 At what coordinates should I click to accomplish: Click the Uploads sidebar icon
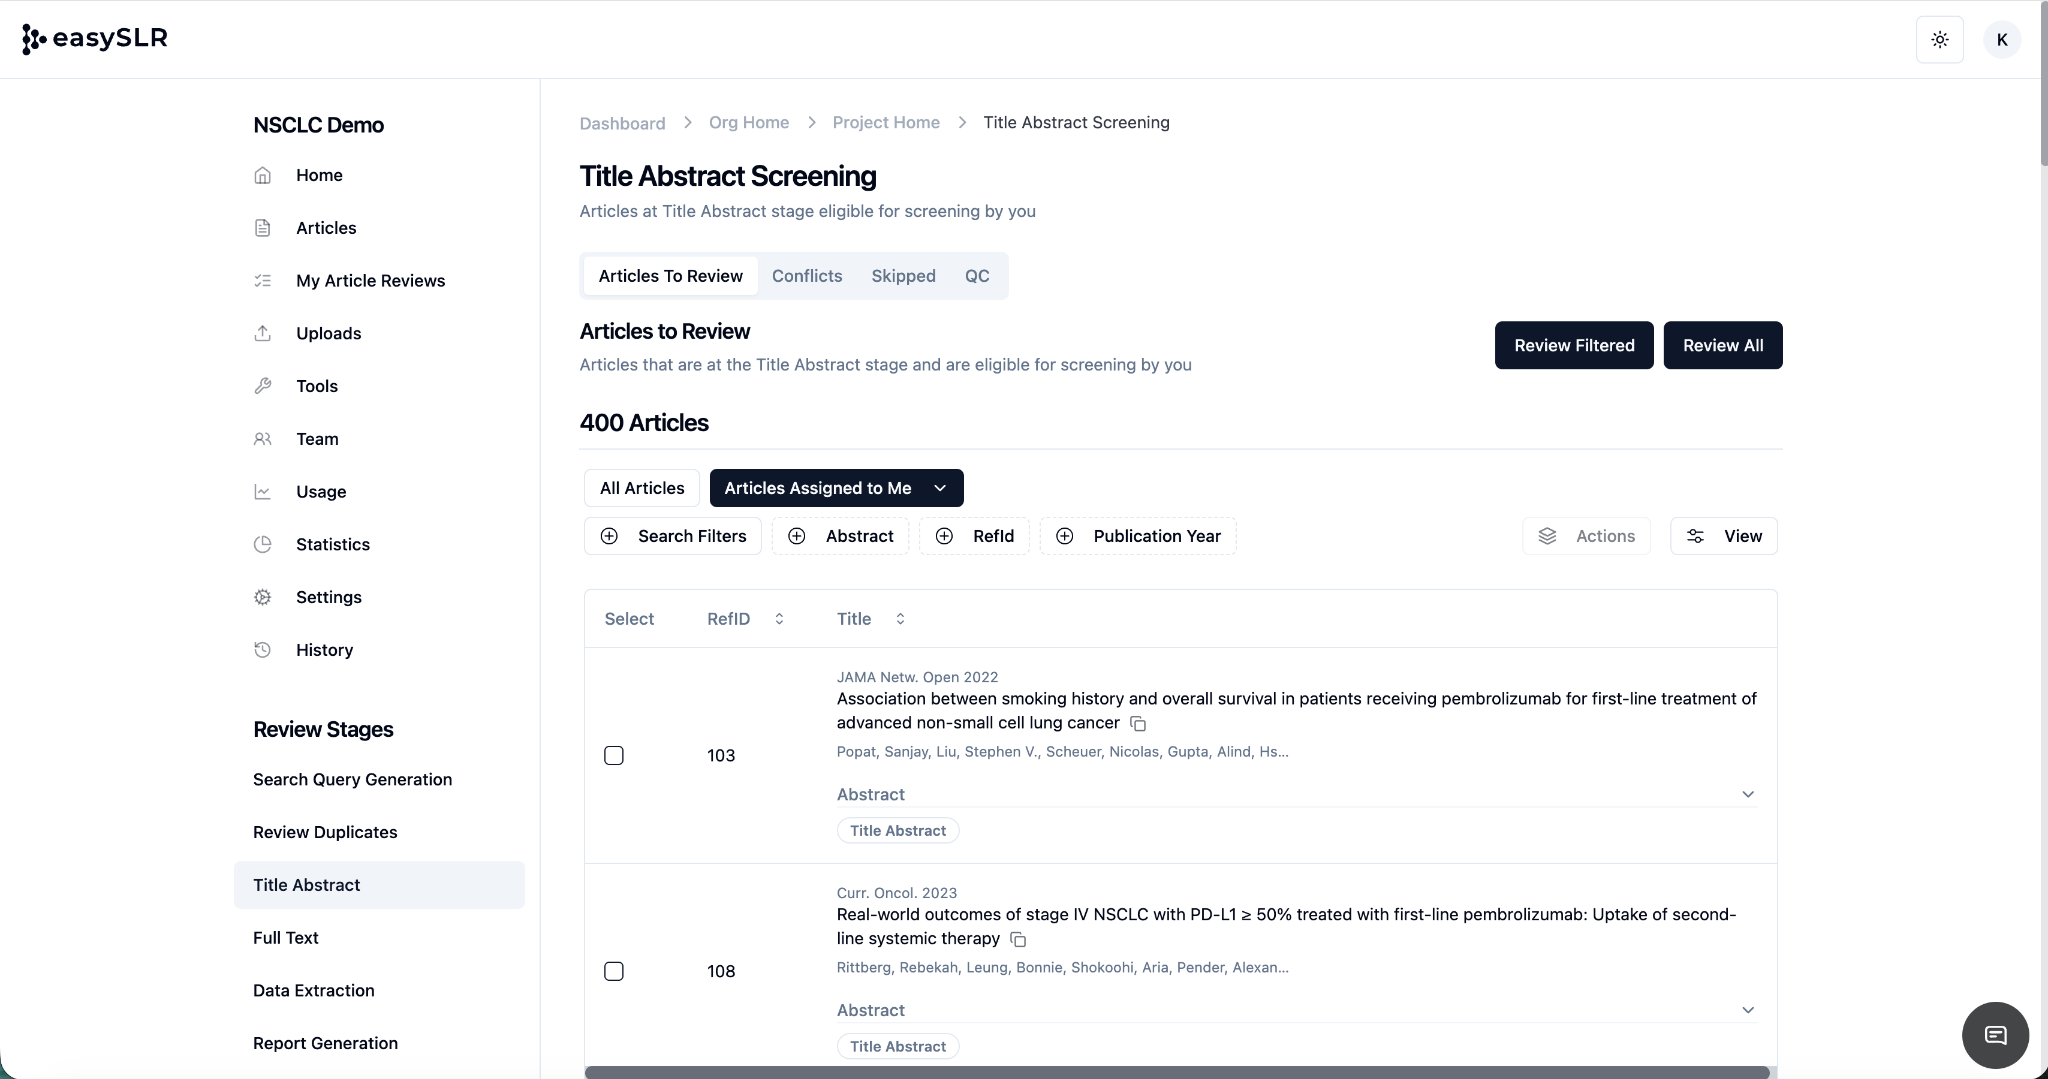click(x=263, y=333)
